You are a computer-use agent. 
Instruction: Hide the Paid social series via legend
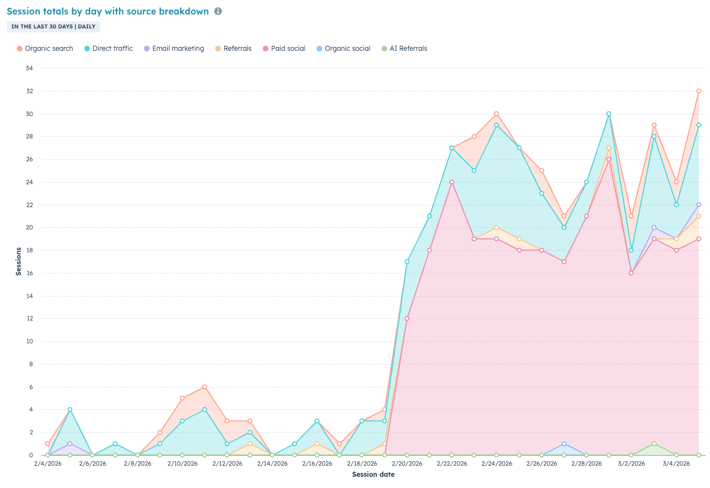tap(285, 48)
